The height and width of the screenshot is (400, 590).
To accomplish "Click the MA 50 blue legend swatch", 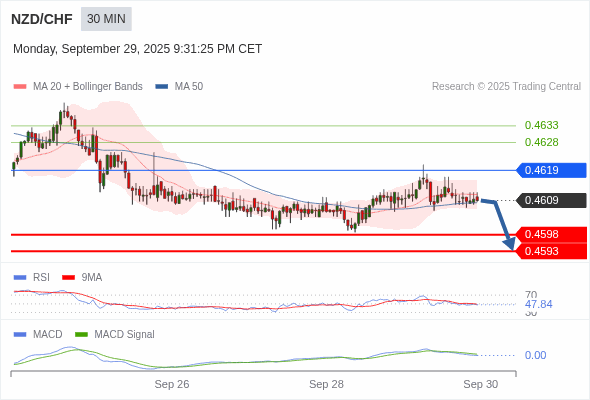I will click(162, 87).
